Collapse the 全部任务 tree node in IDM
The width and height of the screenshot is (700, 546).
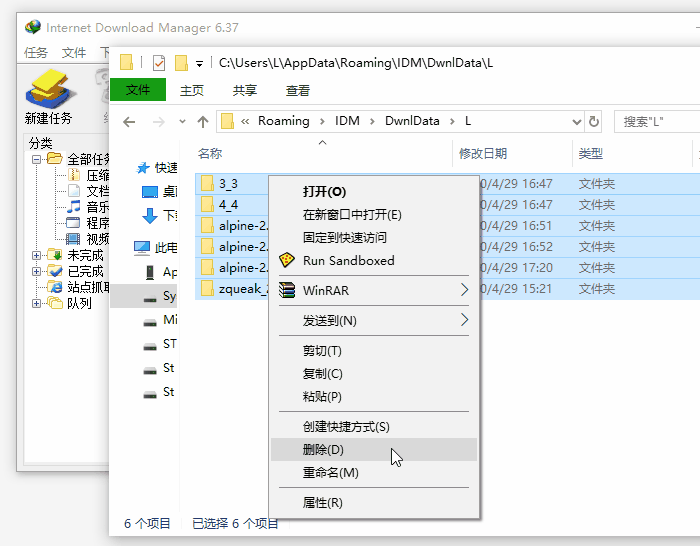[37, 159]
